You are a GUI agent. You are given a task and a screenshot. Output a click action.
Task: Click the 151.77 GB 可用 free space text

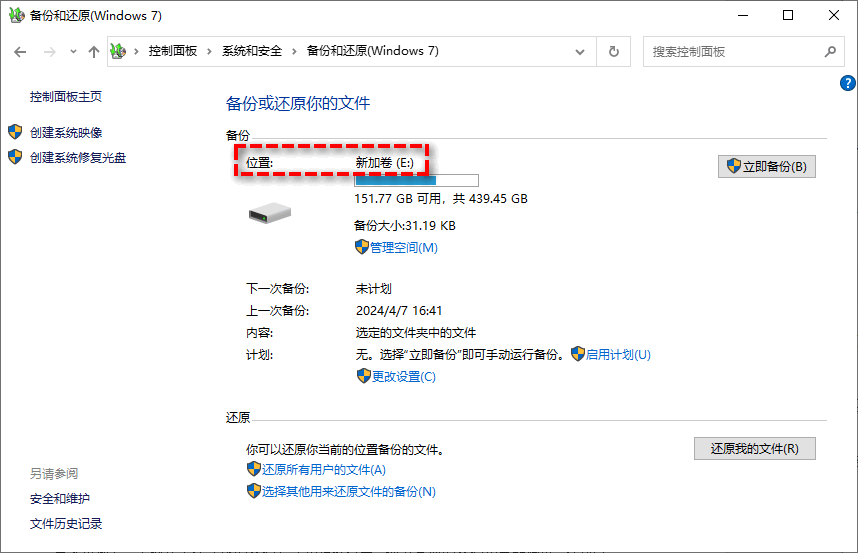pos(398,199)
